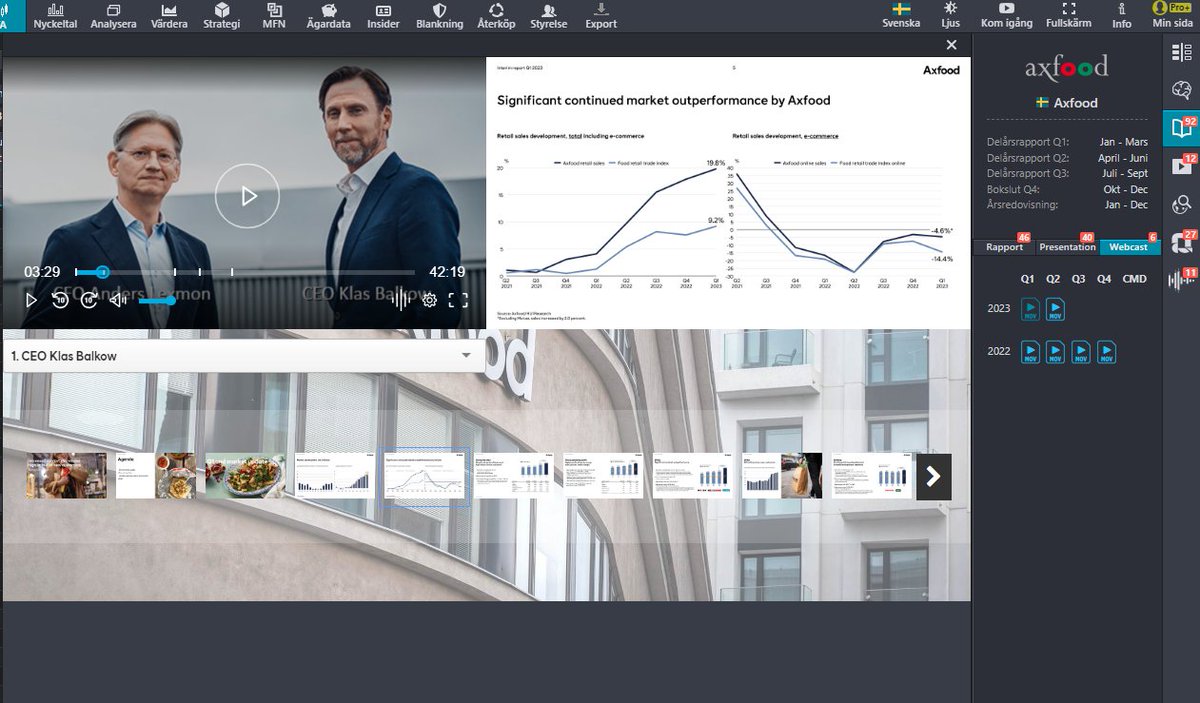Click the 42:19 duration text

tap(447, 272)
